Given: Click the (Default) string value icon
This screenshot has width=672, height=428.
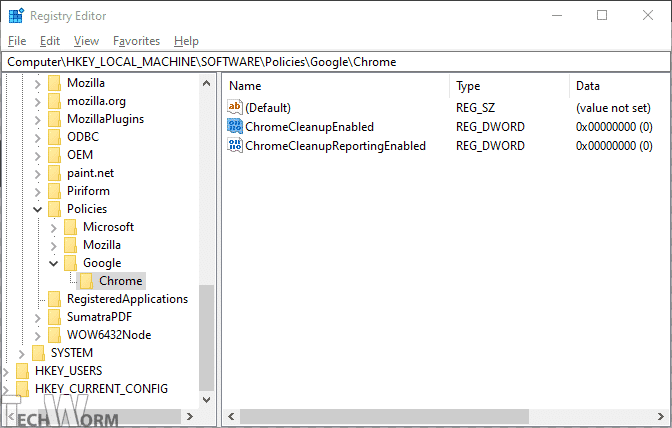Looking at the screenshot, I should (235, 108).
